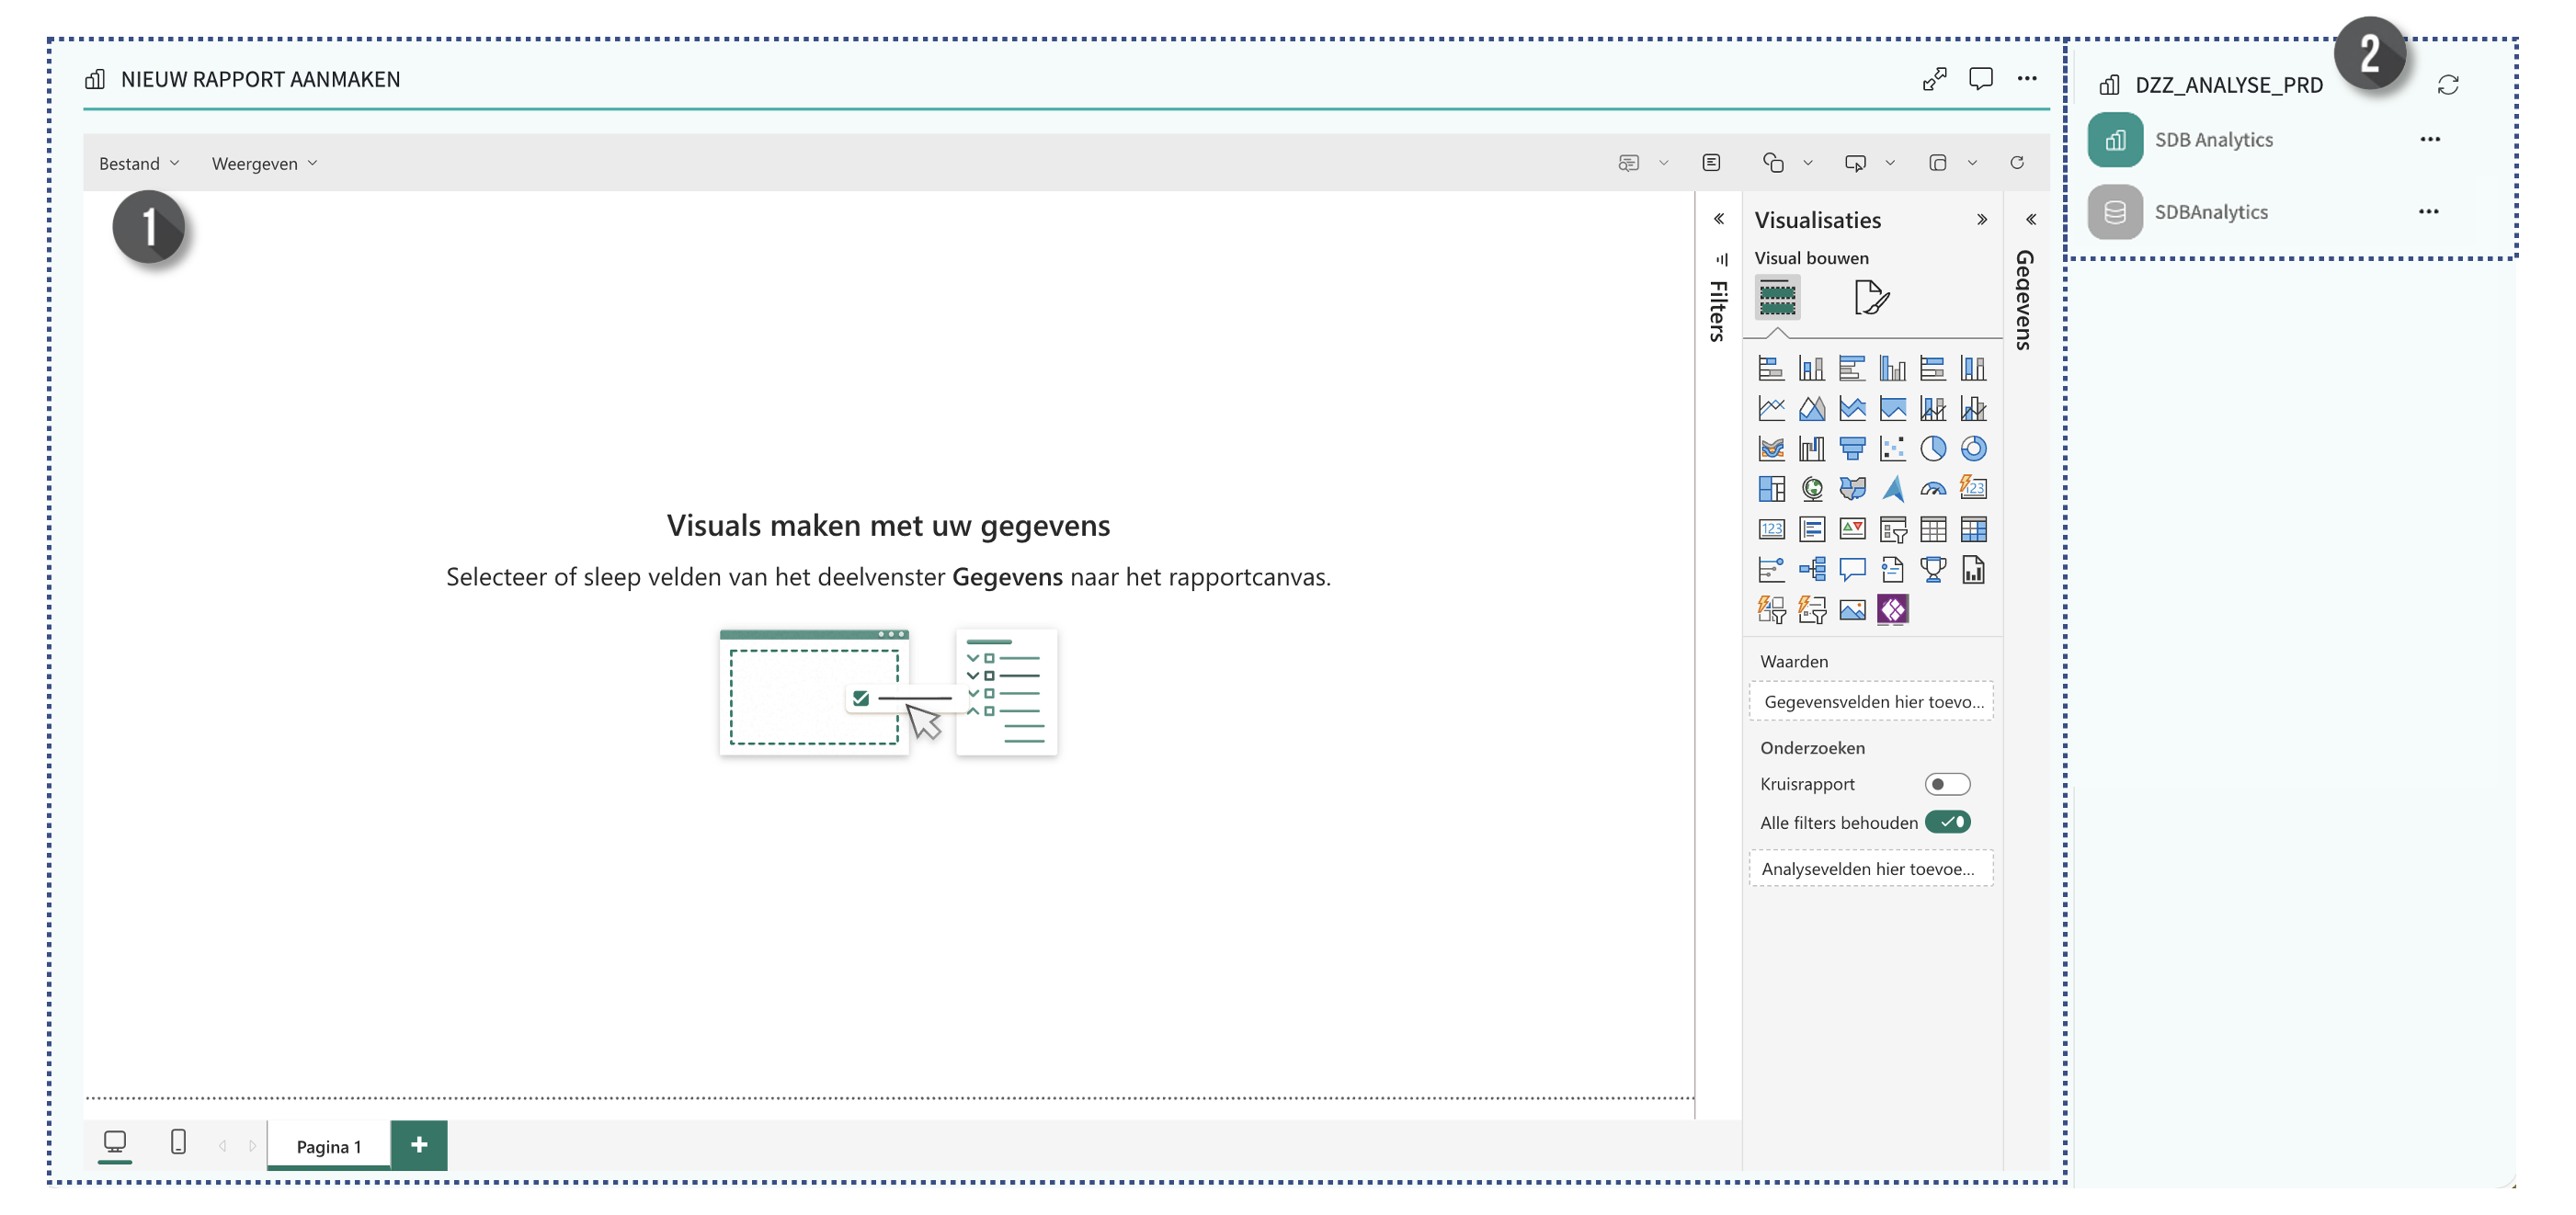Viewport: 2576px width, 1215px height.
Task: Select the funnel chart visual icon
Action: click(x=1852, y=449)
